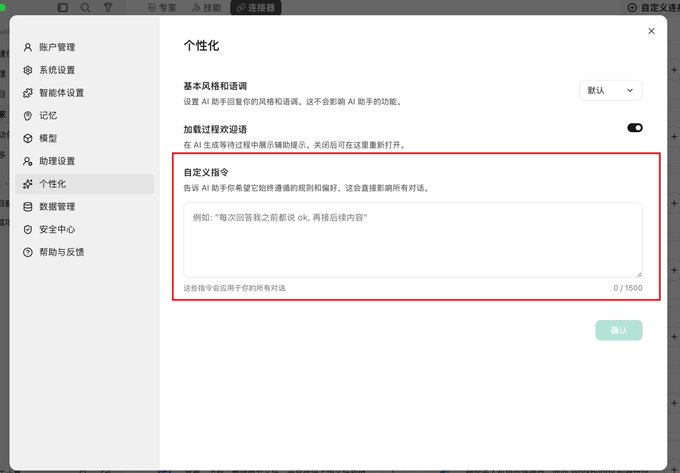Click chevron arrow in 默认 dropdown
Image resolution: width=680 pixels, height=473 pixels.
click(x=630, y=90)
